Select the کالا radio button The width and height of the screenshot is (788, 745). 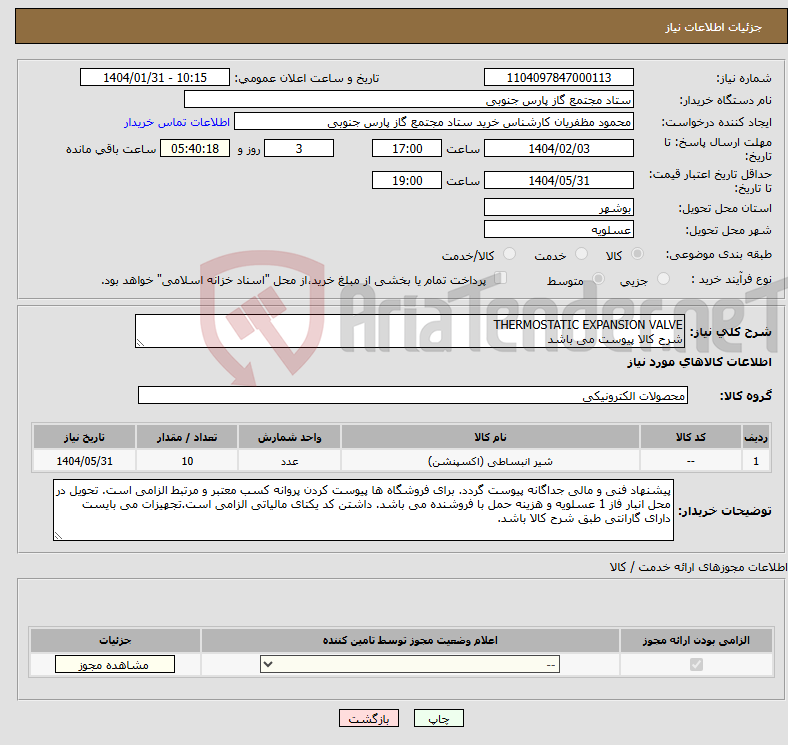click(x=637, y=254)
